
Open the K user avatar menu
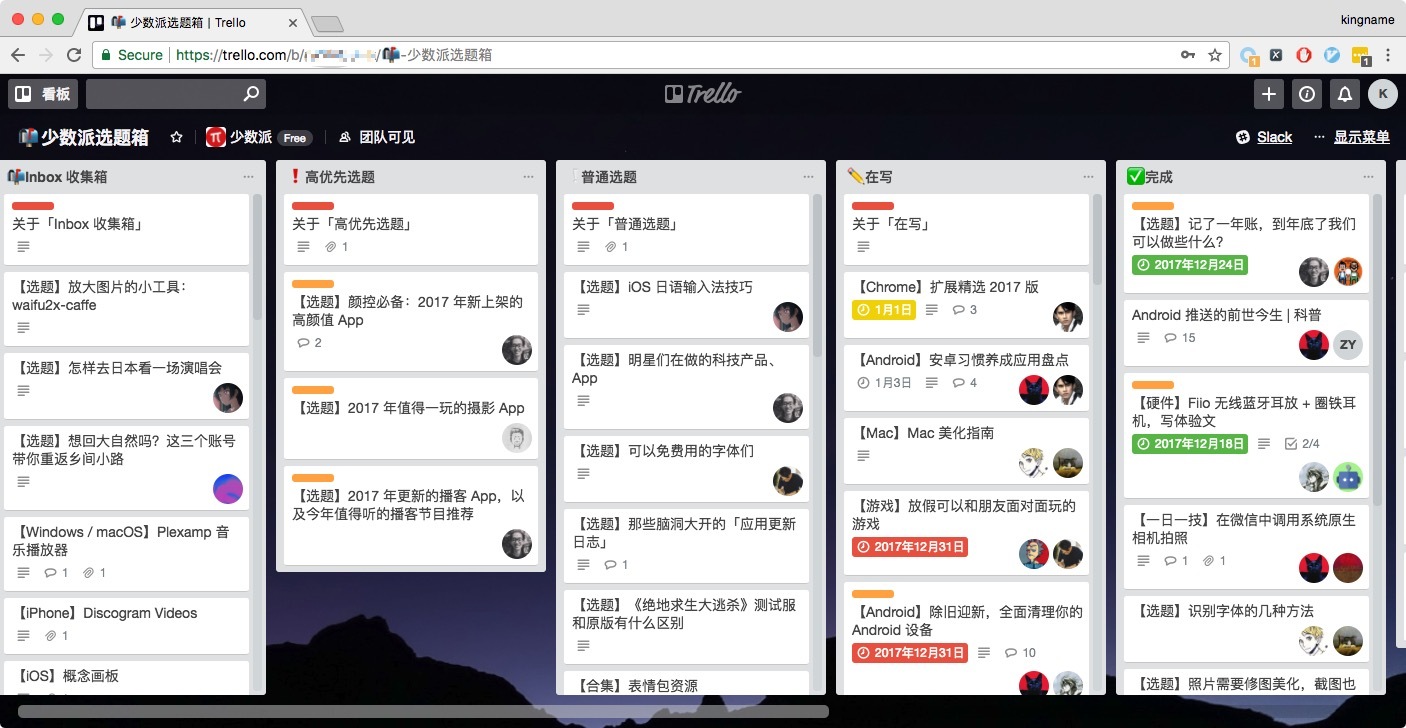[x=1383, y=94]
